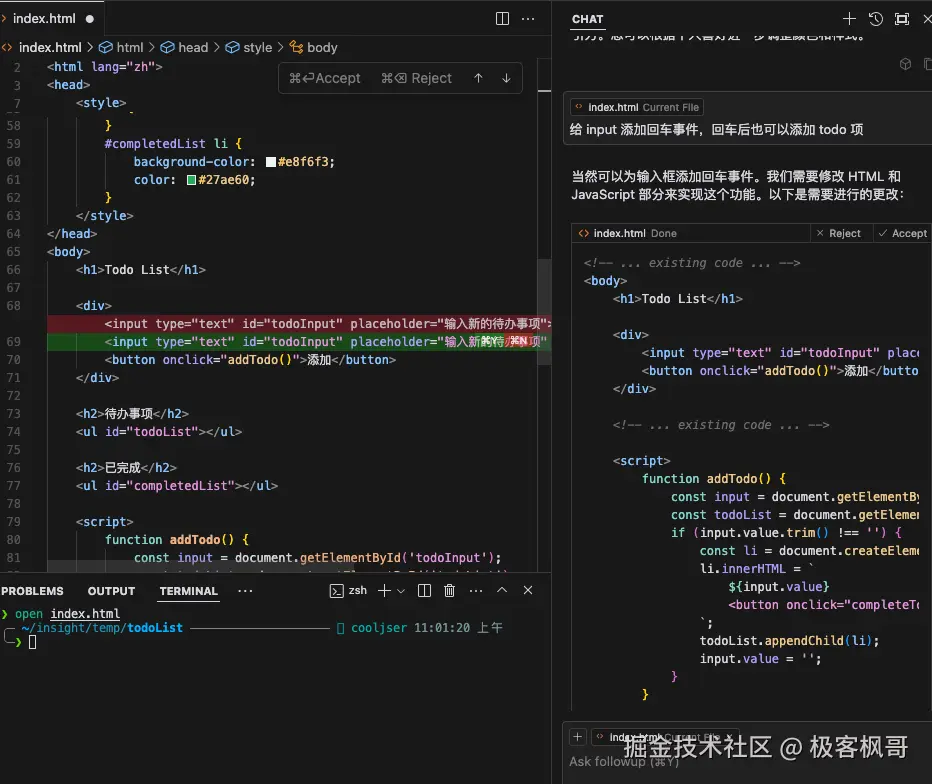932x784 pixels.
Task: Open color picker for #27ae60 swatch
Action: 191,180
